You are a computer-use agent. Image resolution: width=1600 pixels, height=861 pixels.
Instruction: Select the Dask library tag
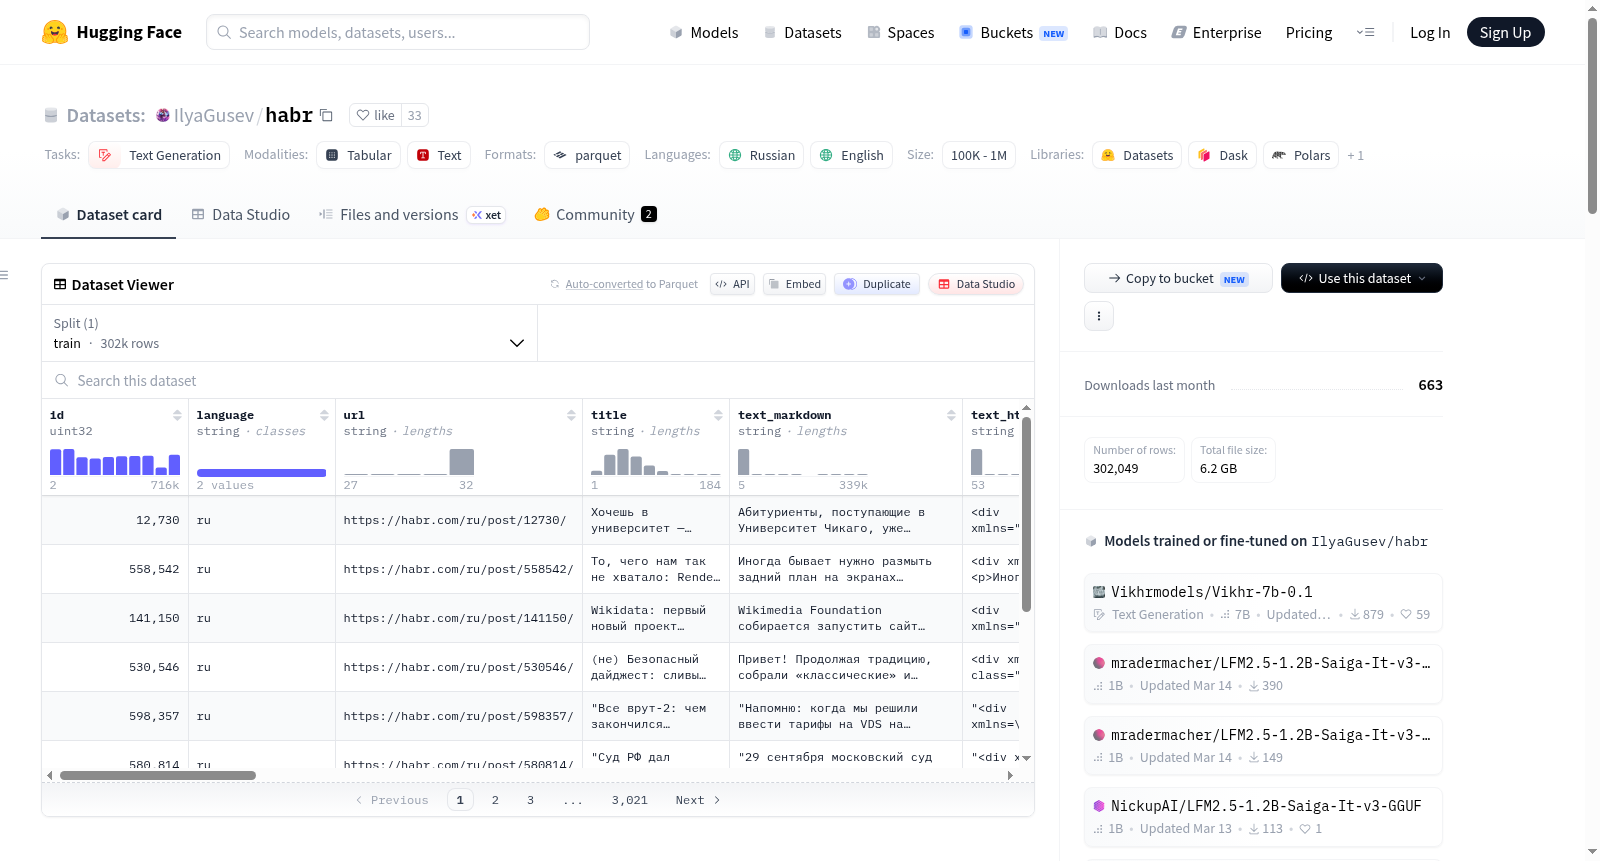point(1222,155)
